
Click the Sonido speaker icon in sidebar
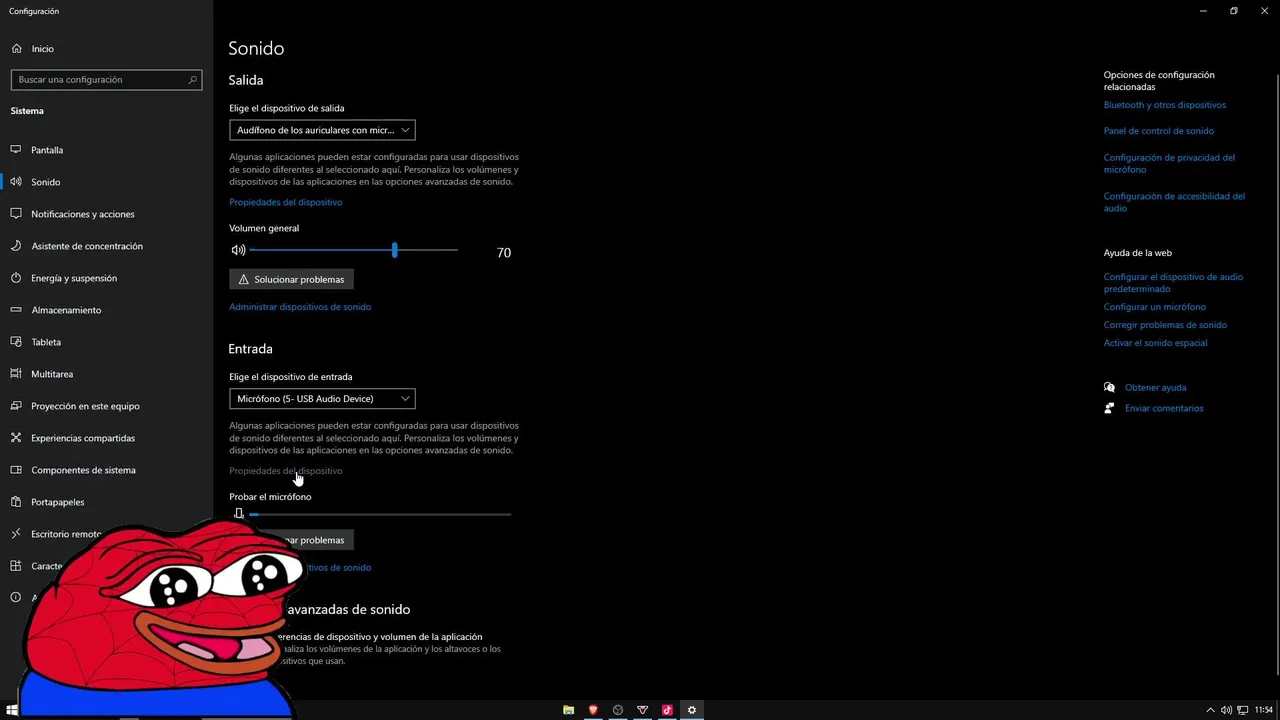pos(16,182)
